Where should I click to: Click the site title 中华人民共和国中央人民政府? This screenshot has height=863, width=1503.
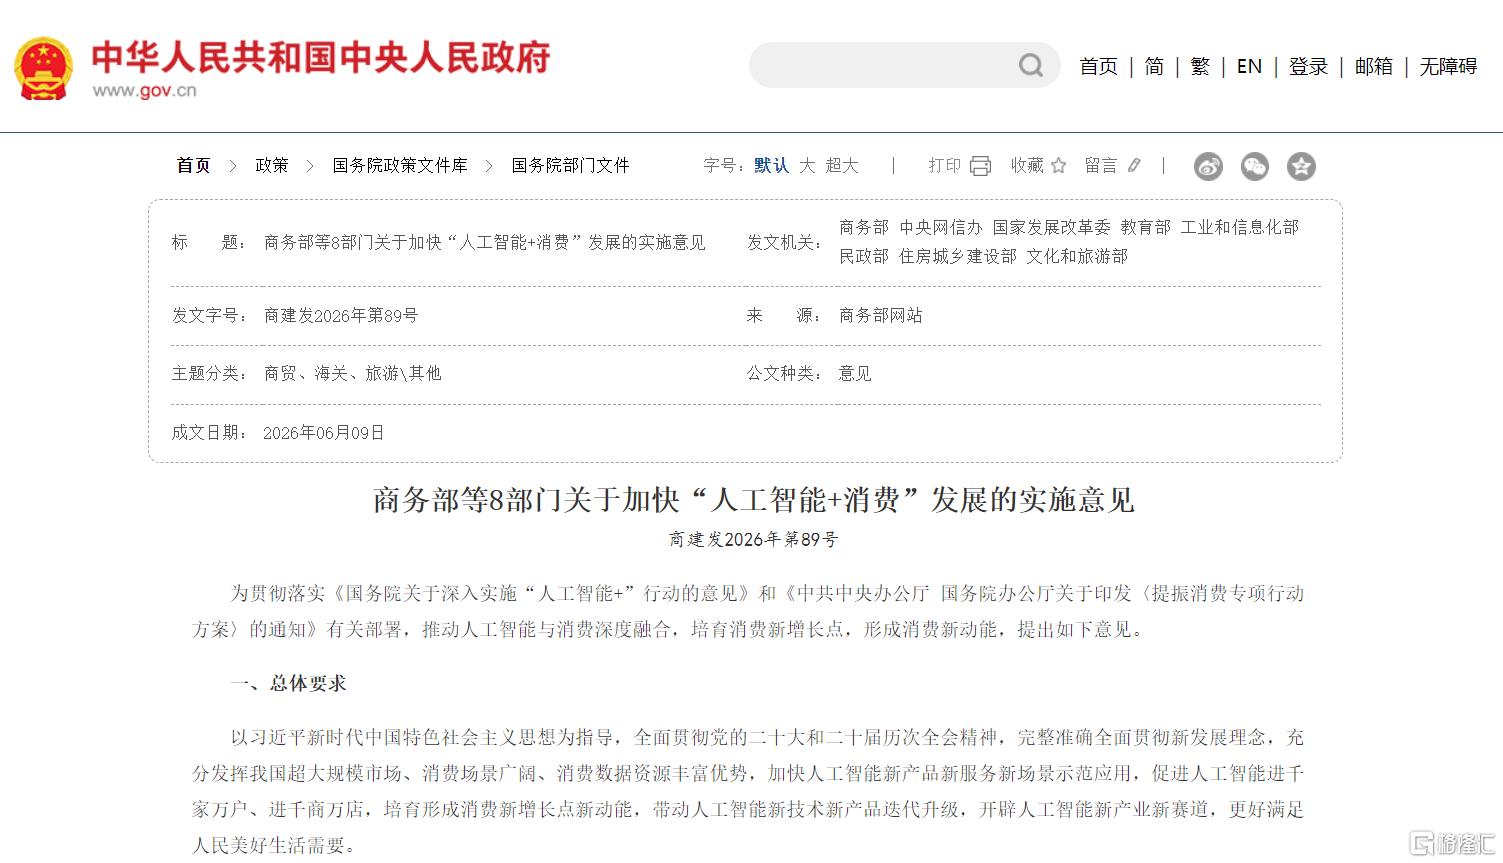click(x=321, y=58)
